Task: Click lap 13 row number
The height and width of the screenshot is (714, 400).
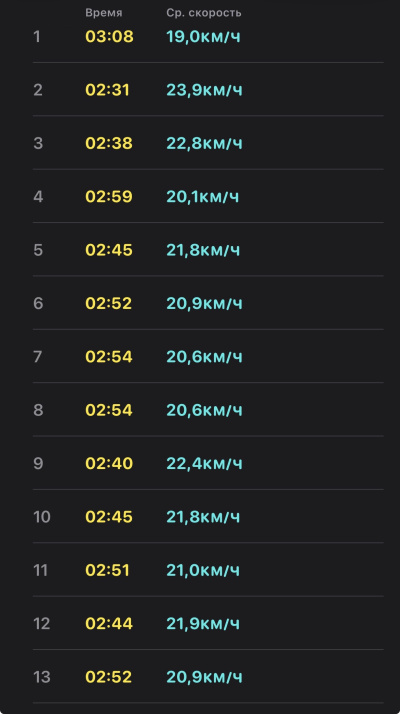Action: click(x=42, y=677)
